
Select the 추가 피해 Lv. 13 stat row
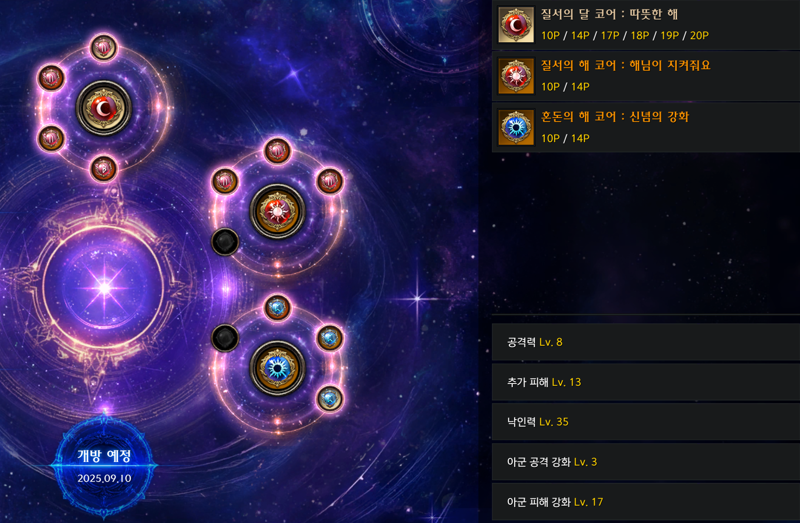click(645, 382)
